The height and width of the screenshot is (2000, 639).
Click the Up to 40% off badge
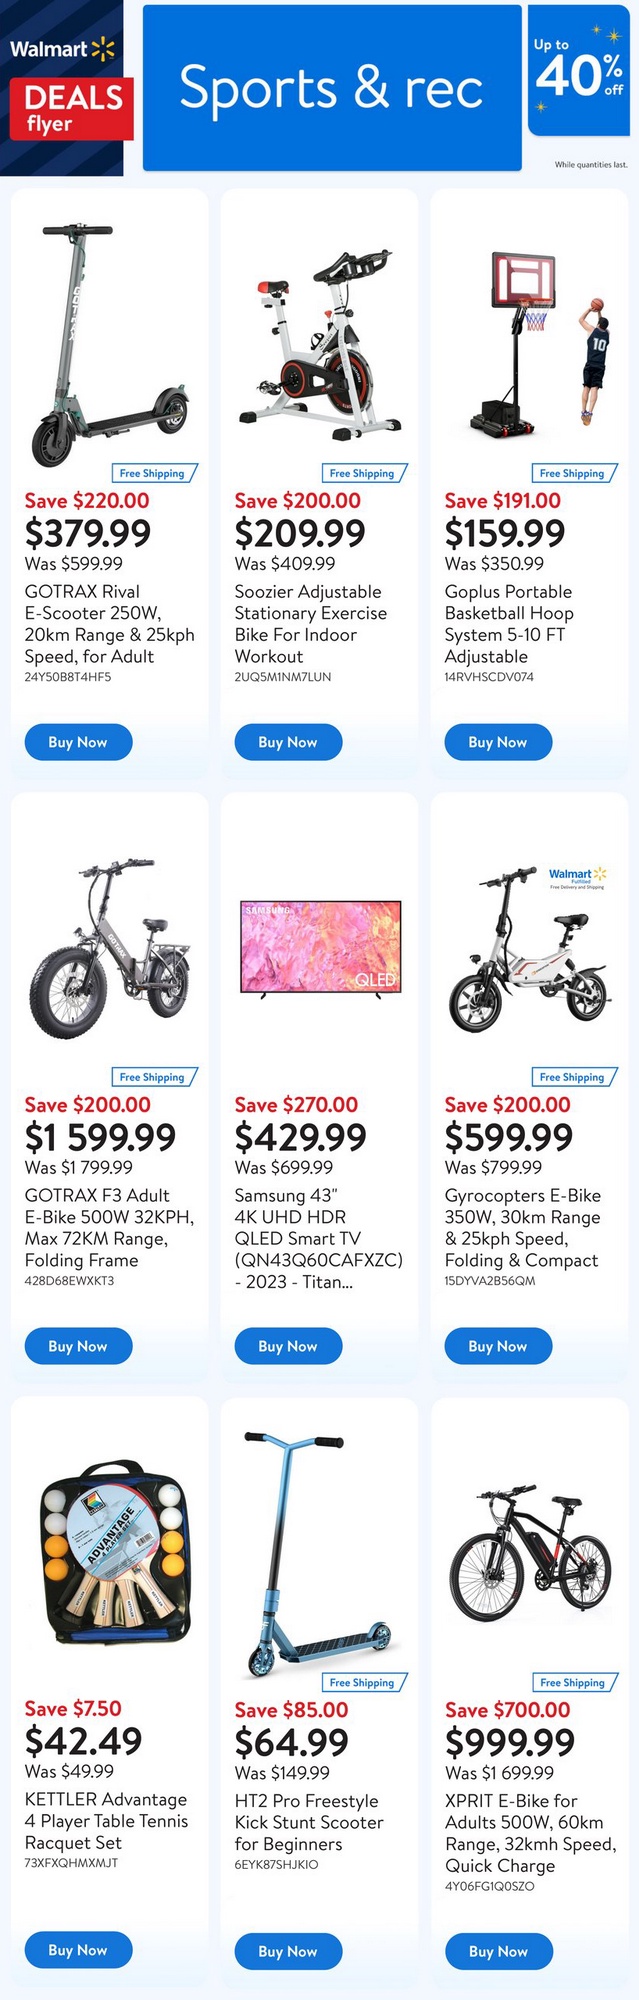click(x=578, y=72)
